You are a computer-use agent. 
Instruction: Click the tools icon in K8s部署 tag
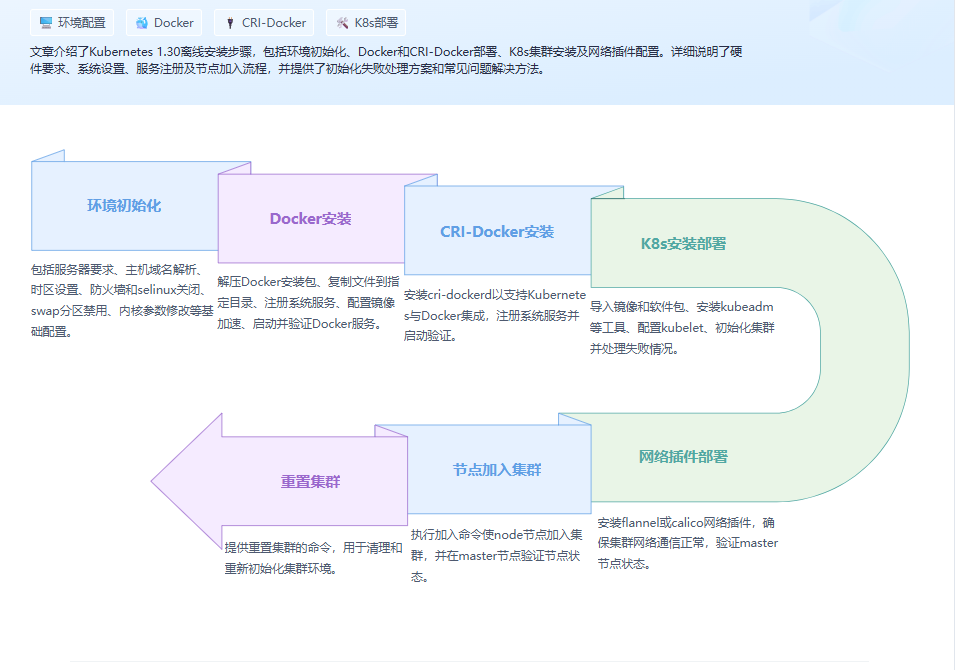tap(342, 23)
